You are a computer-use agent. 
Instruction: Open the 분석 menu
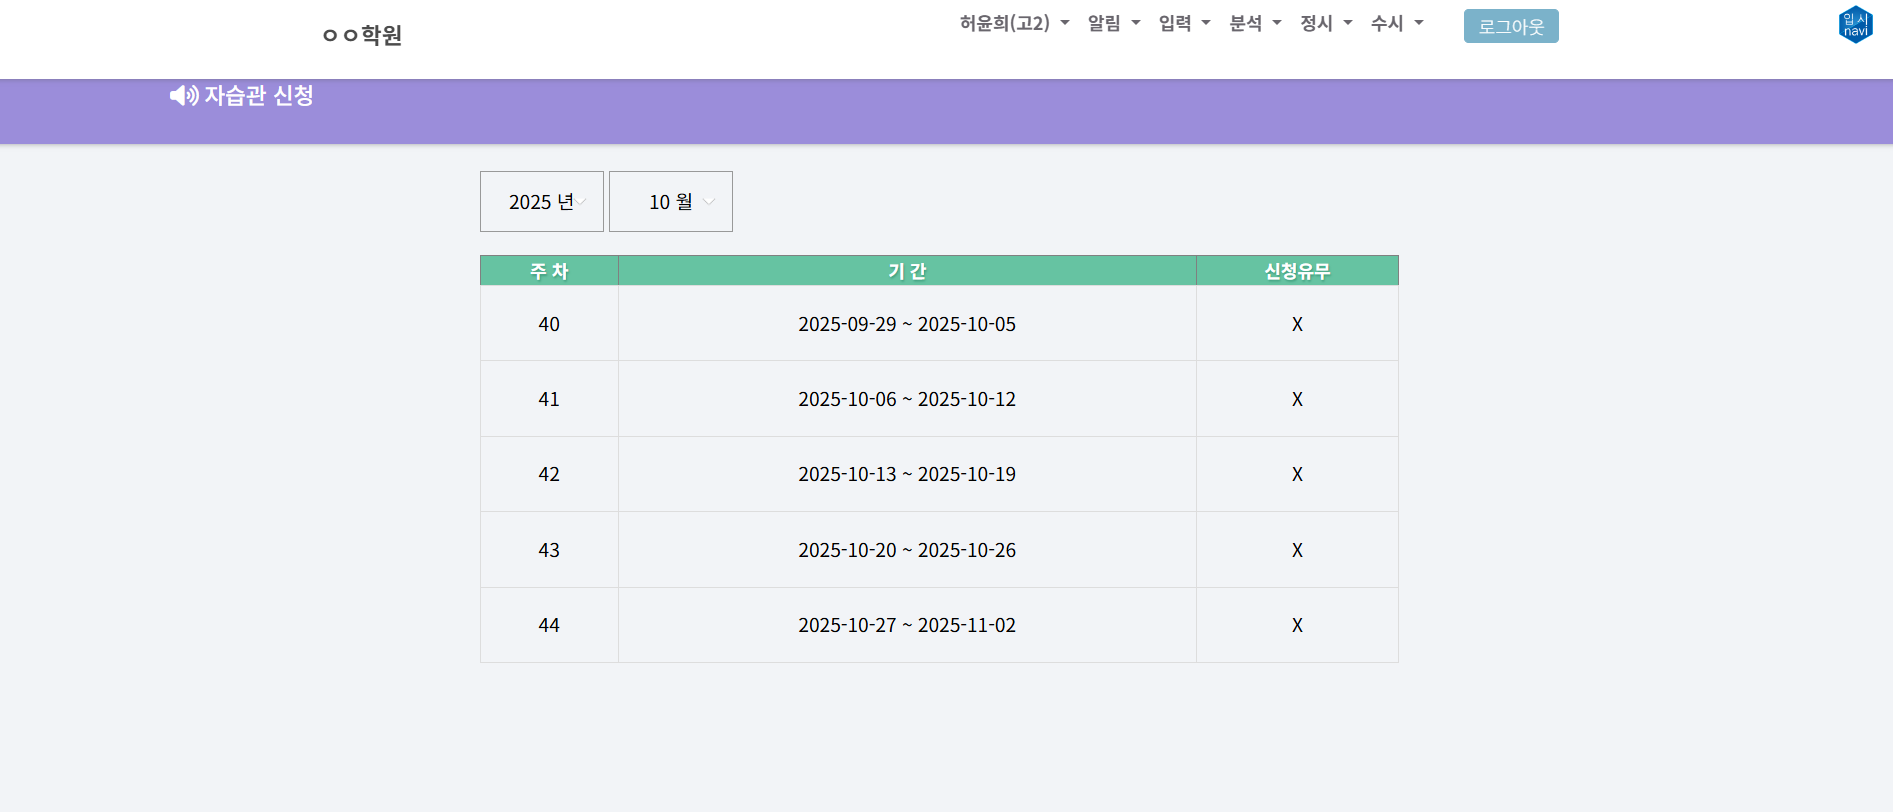point(1254,23)
